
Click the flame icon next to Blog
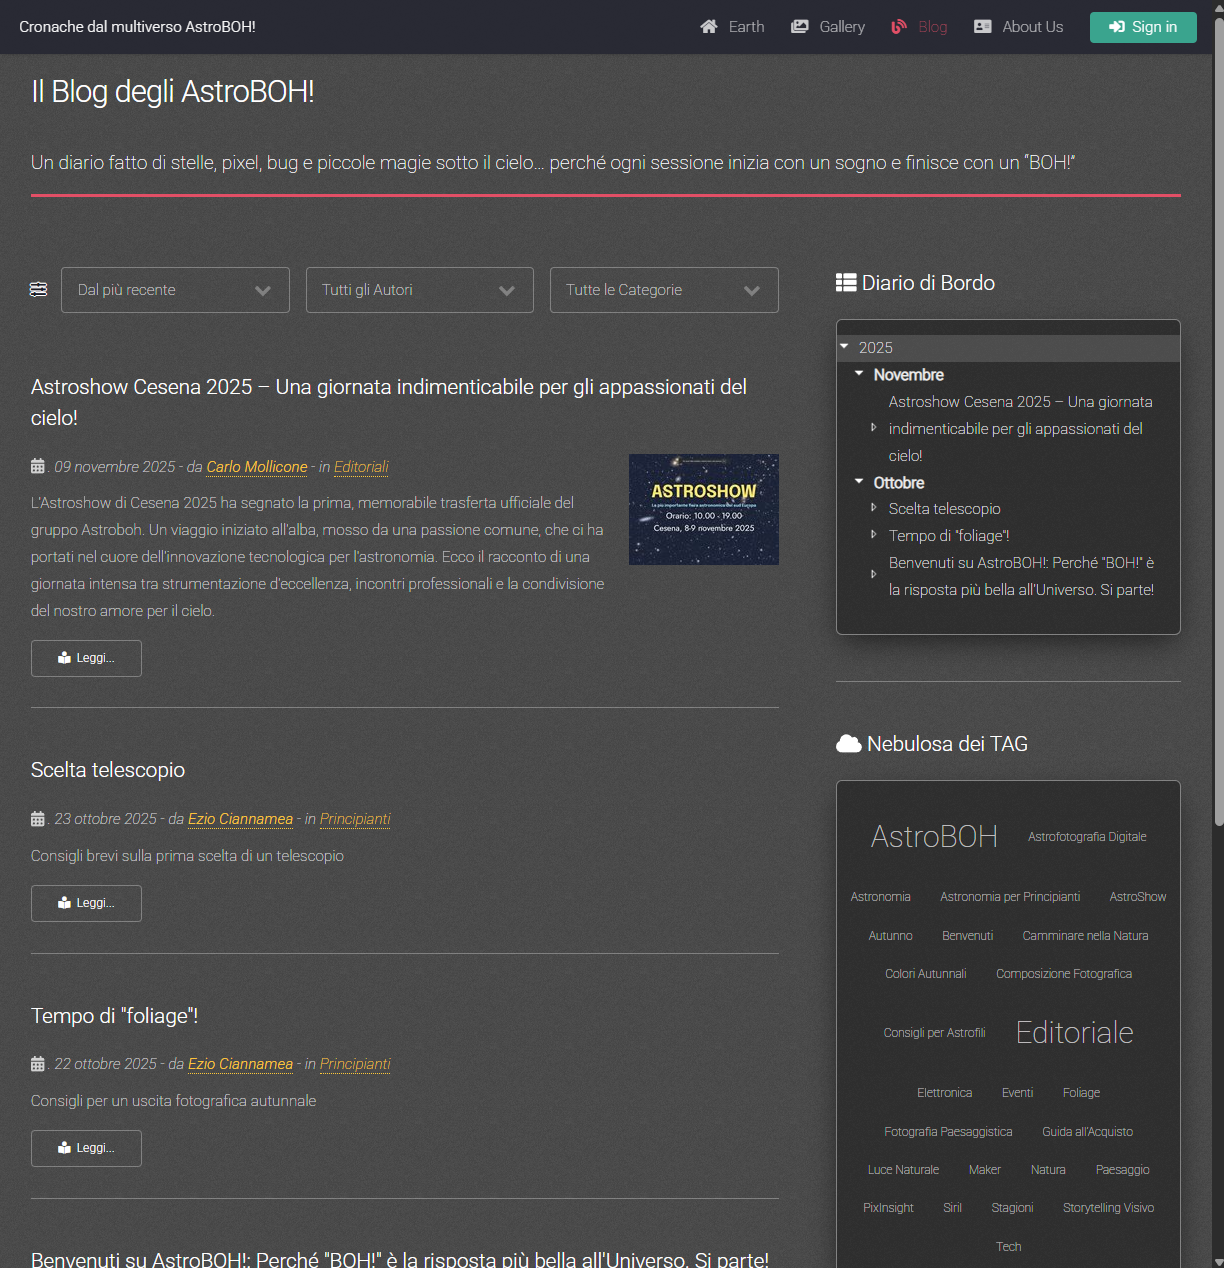click(898, 27)
